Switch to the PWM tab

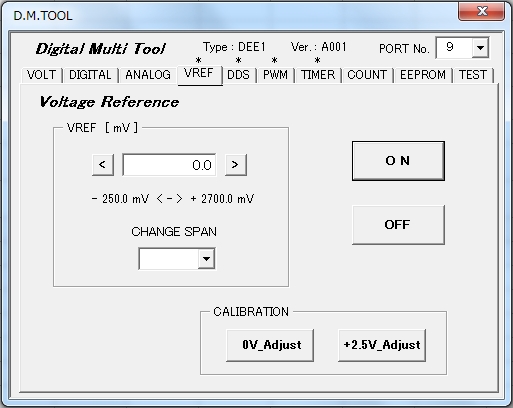click(275, 75)
